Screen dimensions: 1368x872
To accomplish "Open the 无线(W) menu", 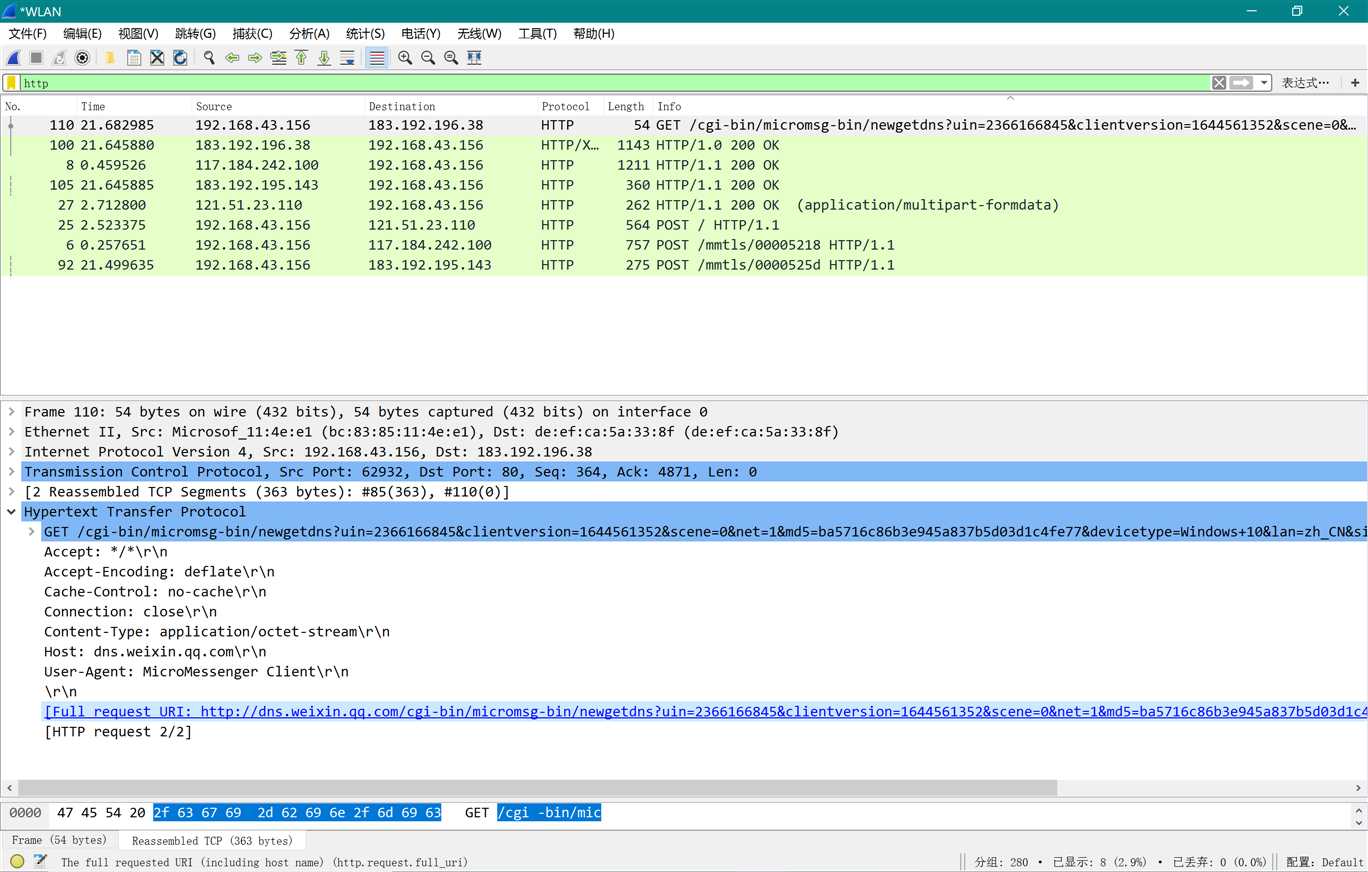I will pyautogui.click(x=480, y=34).
